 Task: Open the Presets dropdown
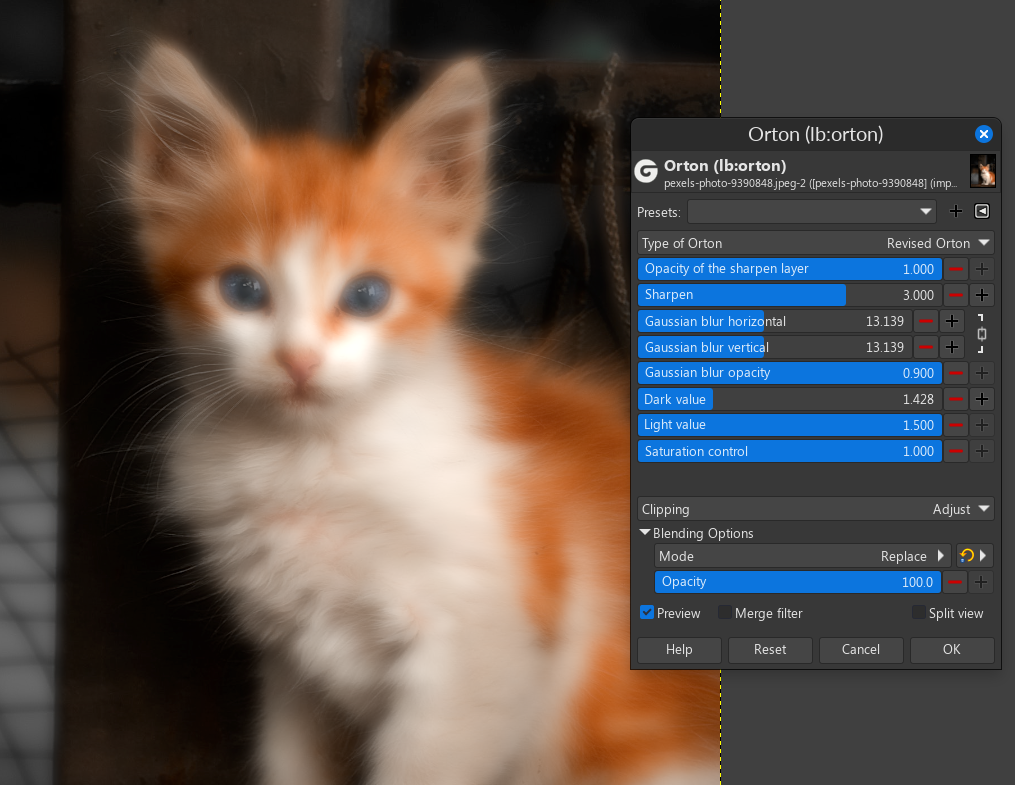click(x=812, y=212)
